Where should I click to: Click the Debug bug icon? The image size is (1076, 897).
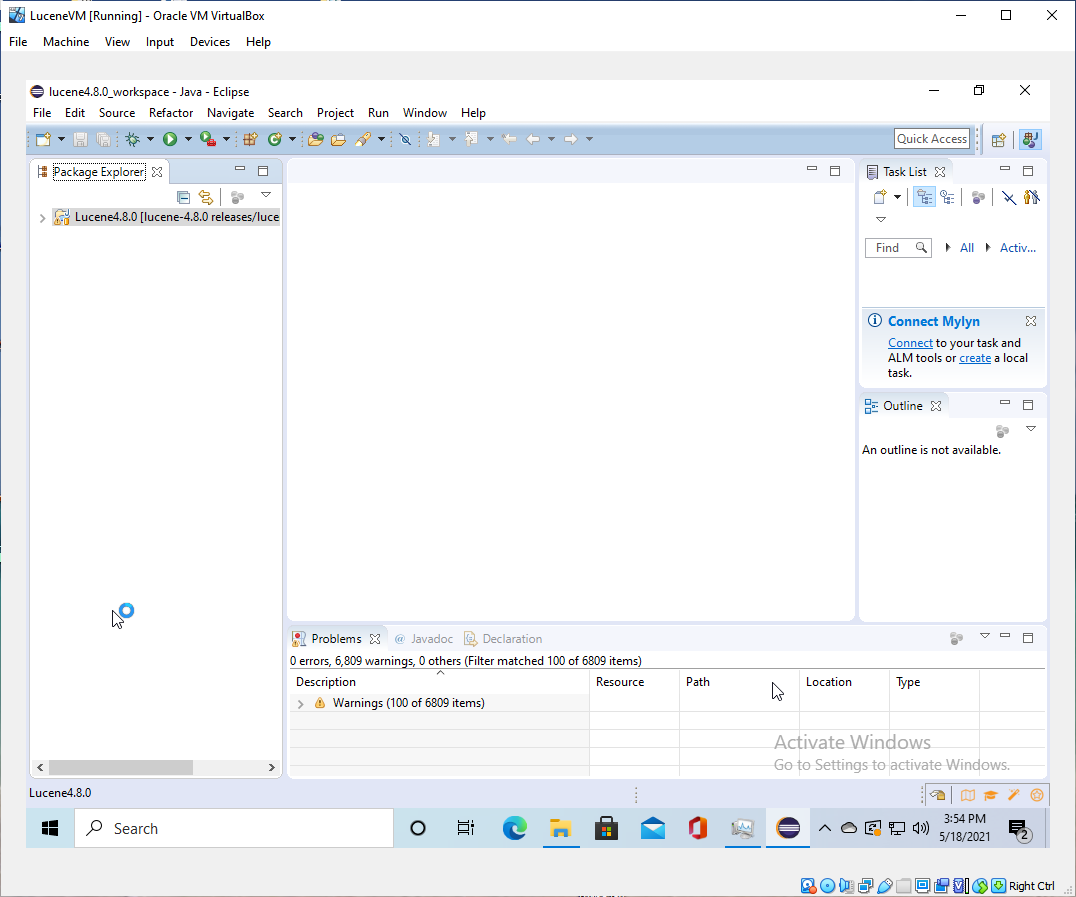(132, 139)
